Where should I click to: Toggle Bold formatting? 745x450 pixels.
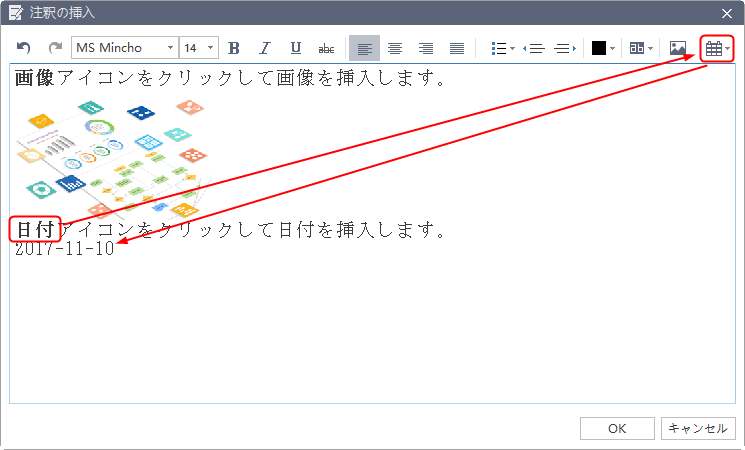click(x=234, y=48)
